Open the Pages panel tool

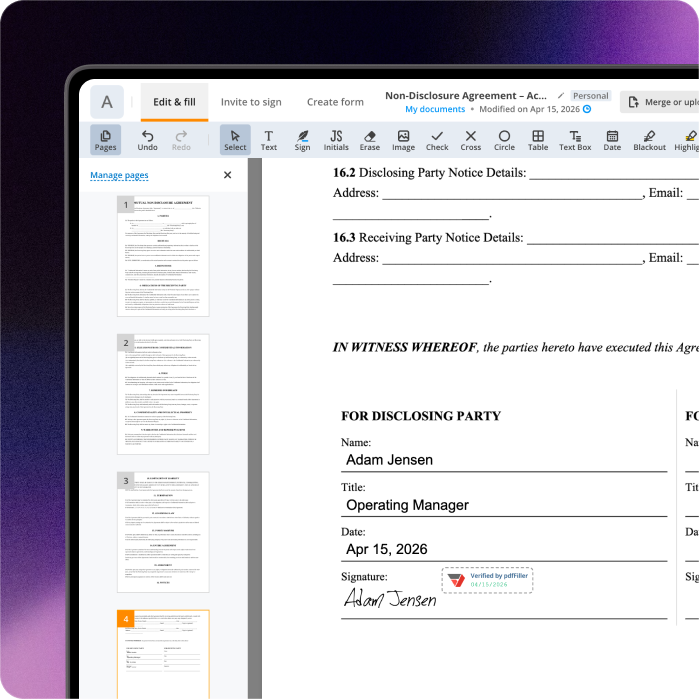105,140
